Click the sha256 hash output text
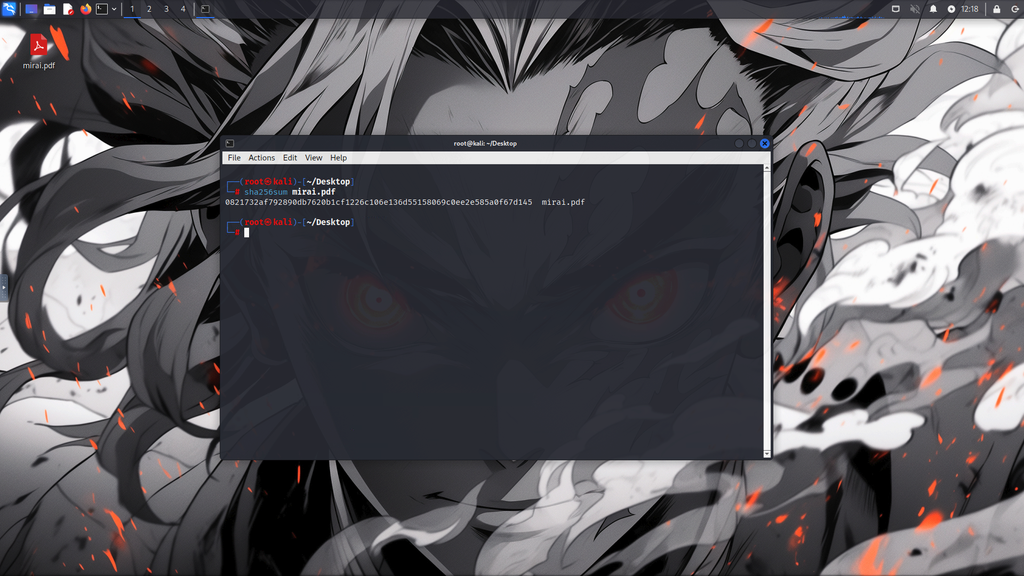 (x=379, y=202)
